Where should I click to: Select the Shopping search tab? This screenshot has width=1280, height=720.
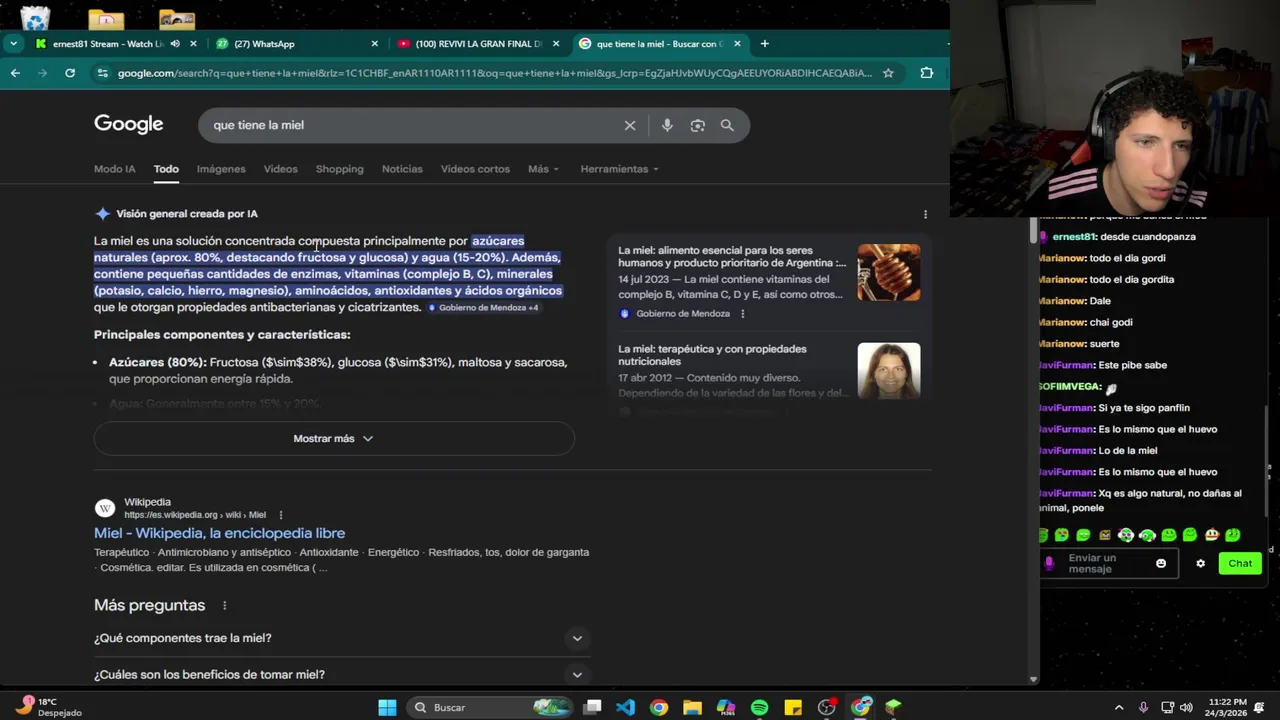pos(339,169)
